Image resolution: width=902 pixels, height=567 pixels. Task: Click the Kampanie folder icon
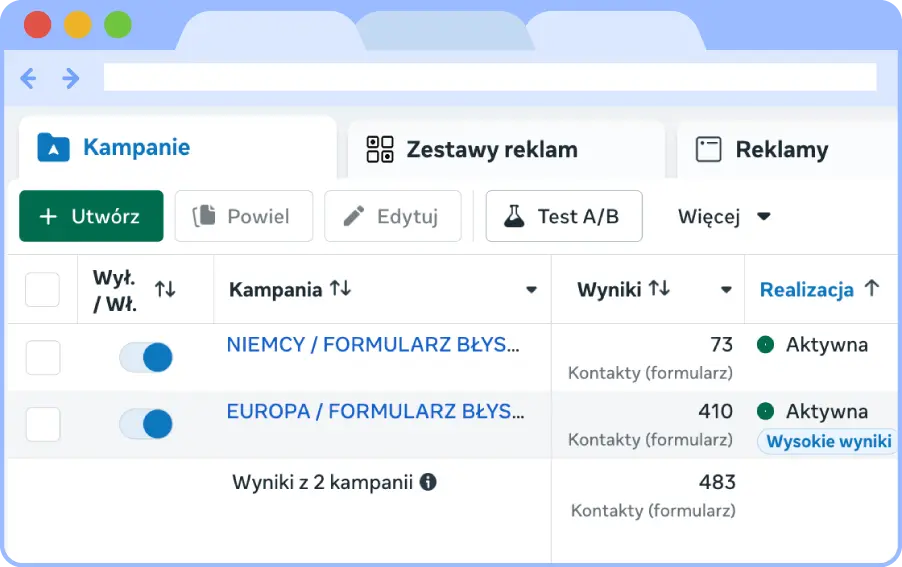tap(53, 148)
